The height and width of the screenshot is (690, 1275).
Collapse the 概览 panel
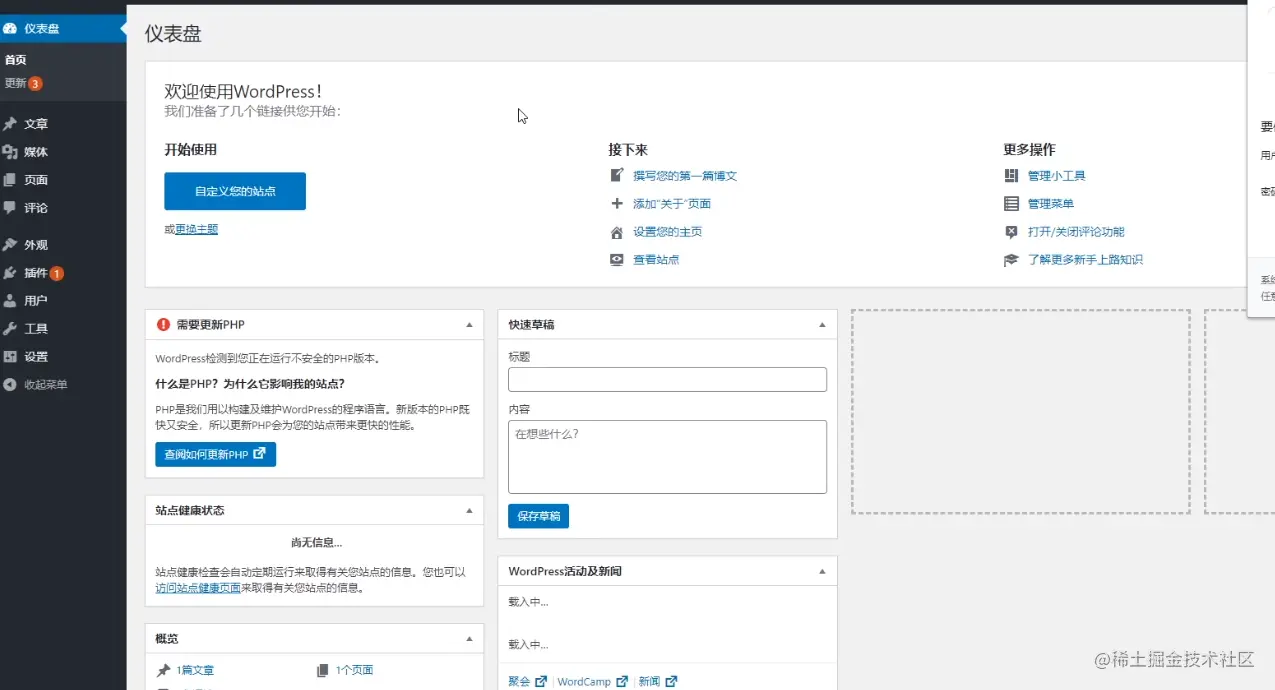(469, 638)
